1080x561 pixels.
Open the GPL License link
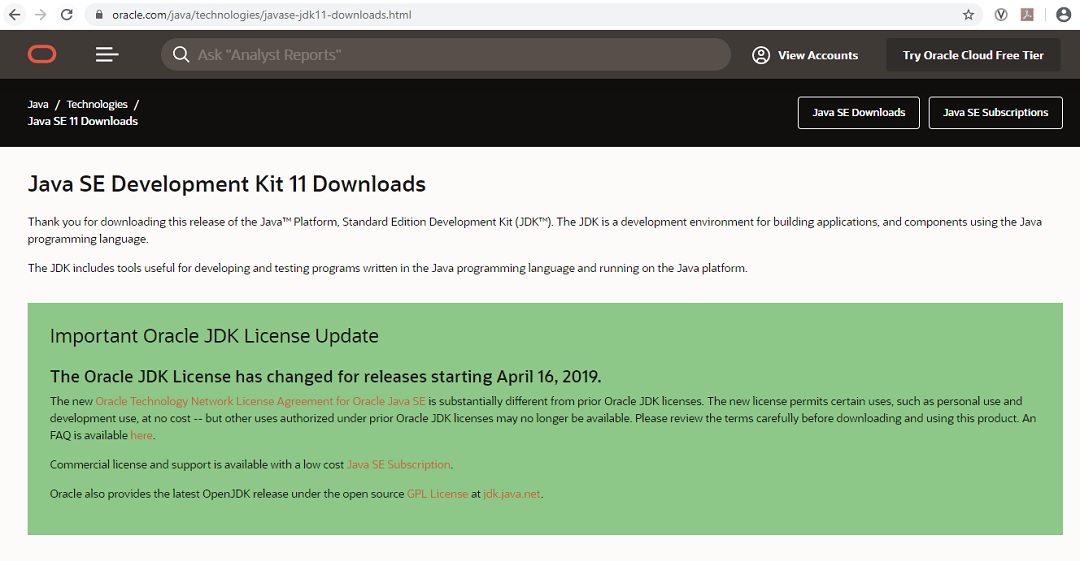pyautogui.click(x=437, y=493)
